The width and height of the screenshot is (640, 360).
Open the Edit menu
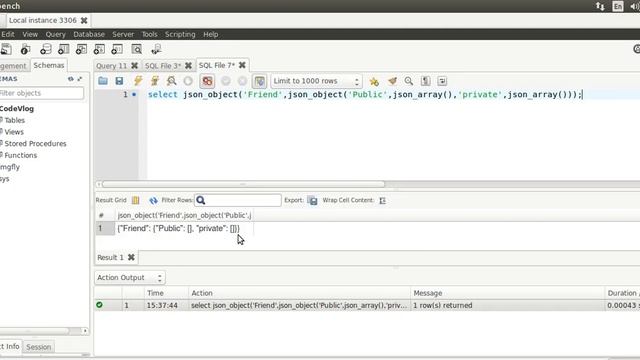pos(8,34)
